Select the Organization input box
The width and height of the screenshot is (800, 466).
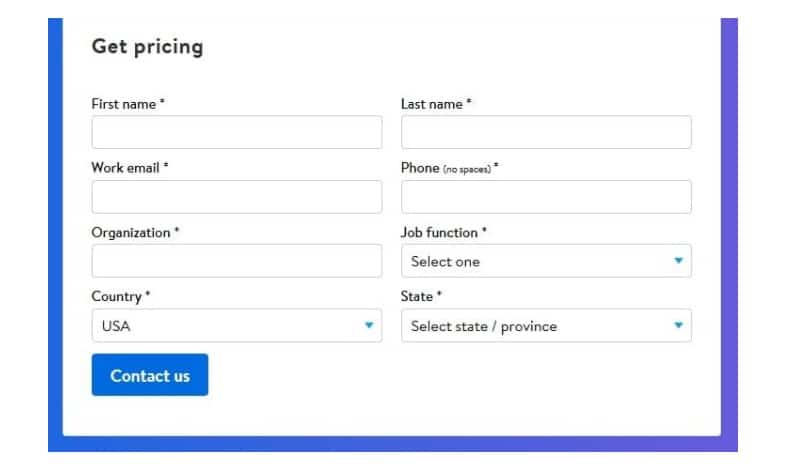coord(237,261)
